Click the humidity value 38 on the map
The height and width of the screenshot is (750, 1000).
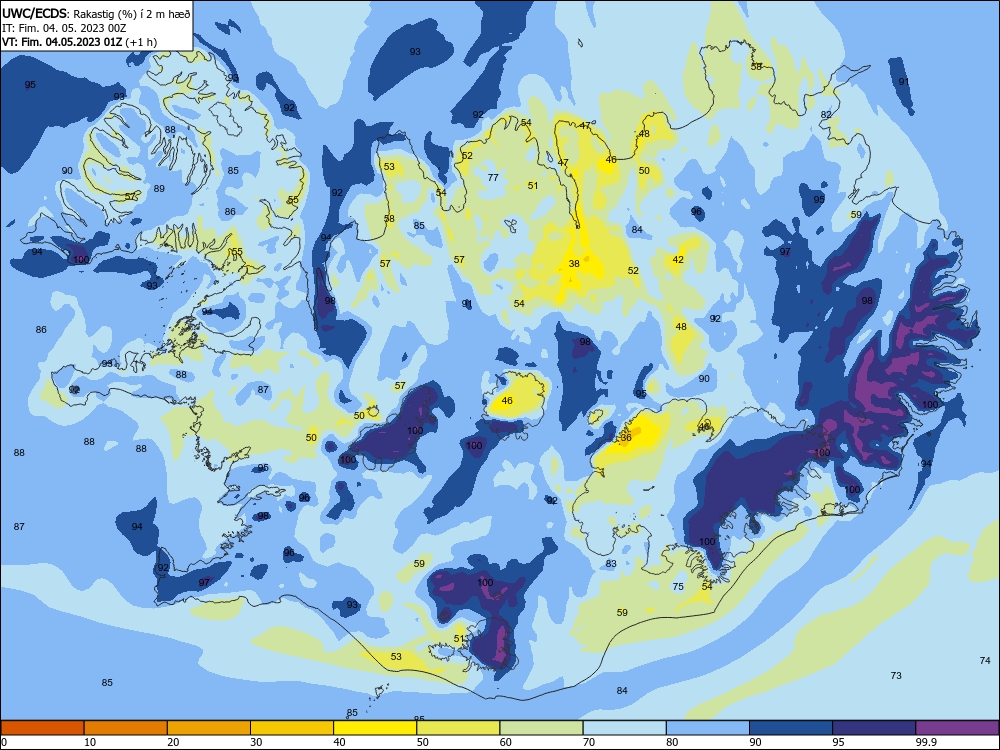coord(574,263)
